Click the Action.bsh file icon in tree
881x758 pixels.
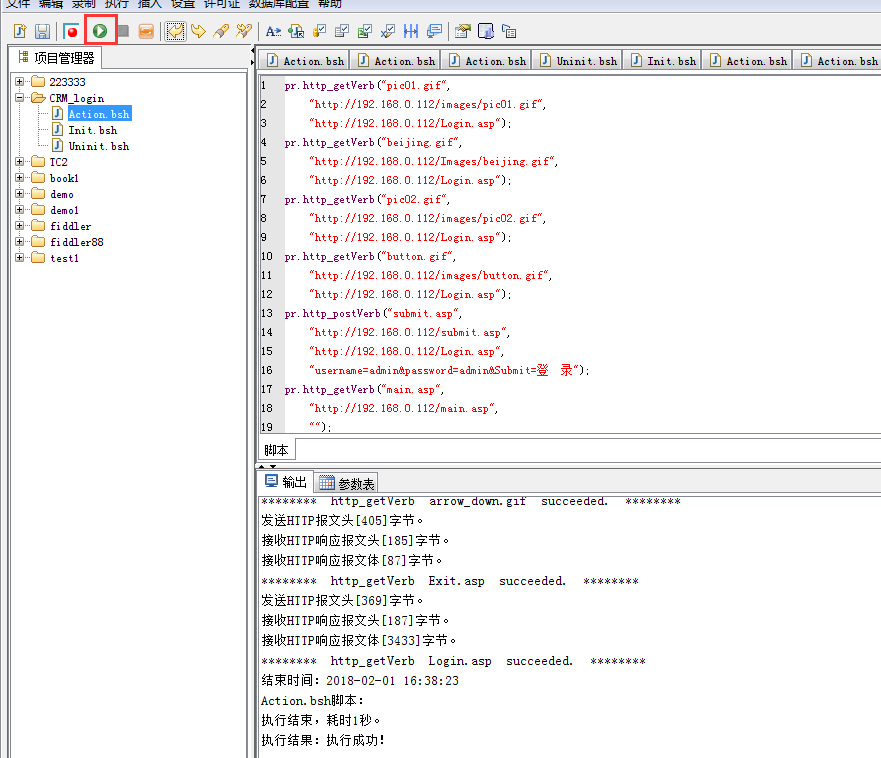58,114
